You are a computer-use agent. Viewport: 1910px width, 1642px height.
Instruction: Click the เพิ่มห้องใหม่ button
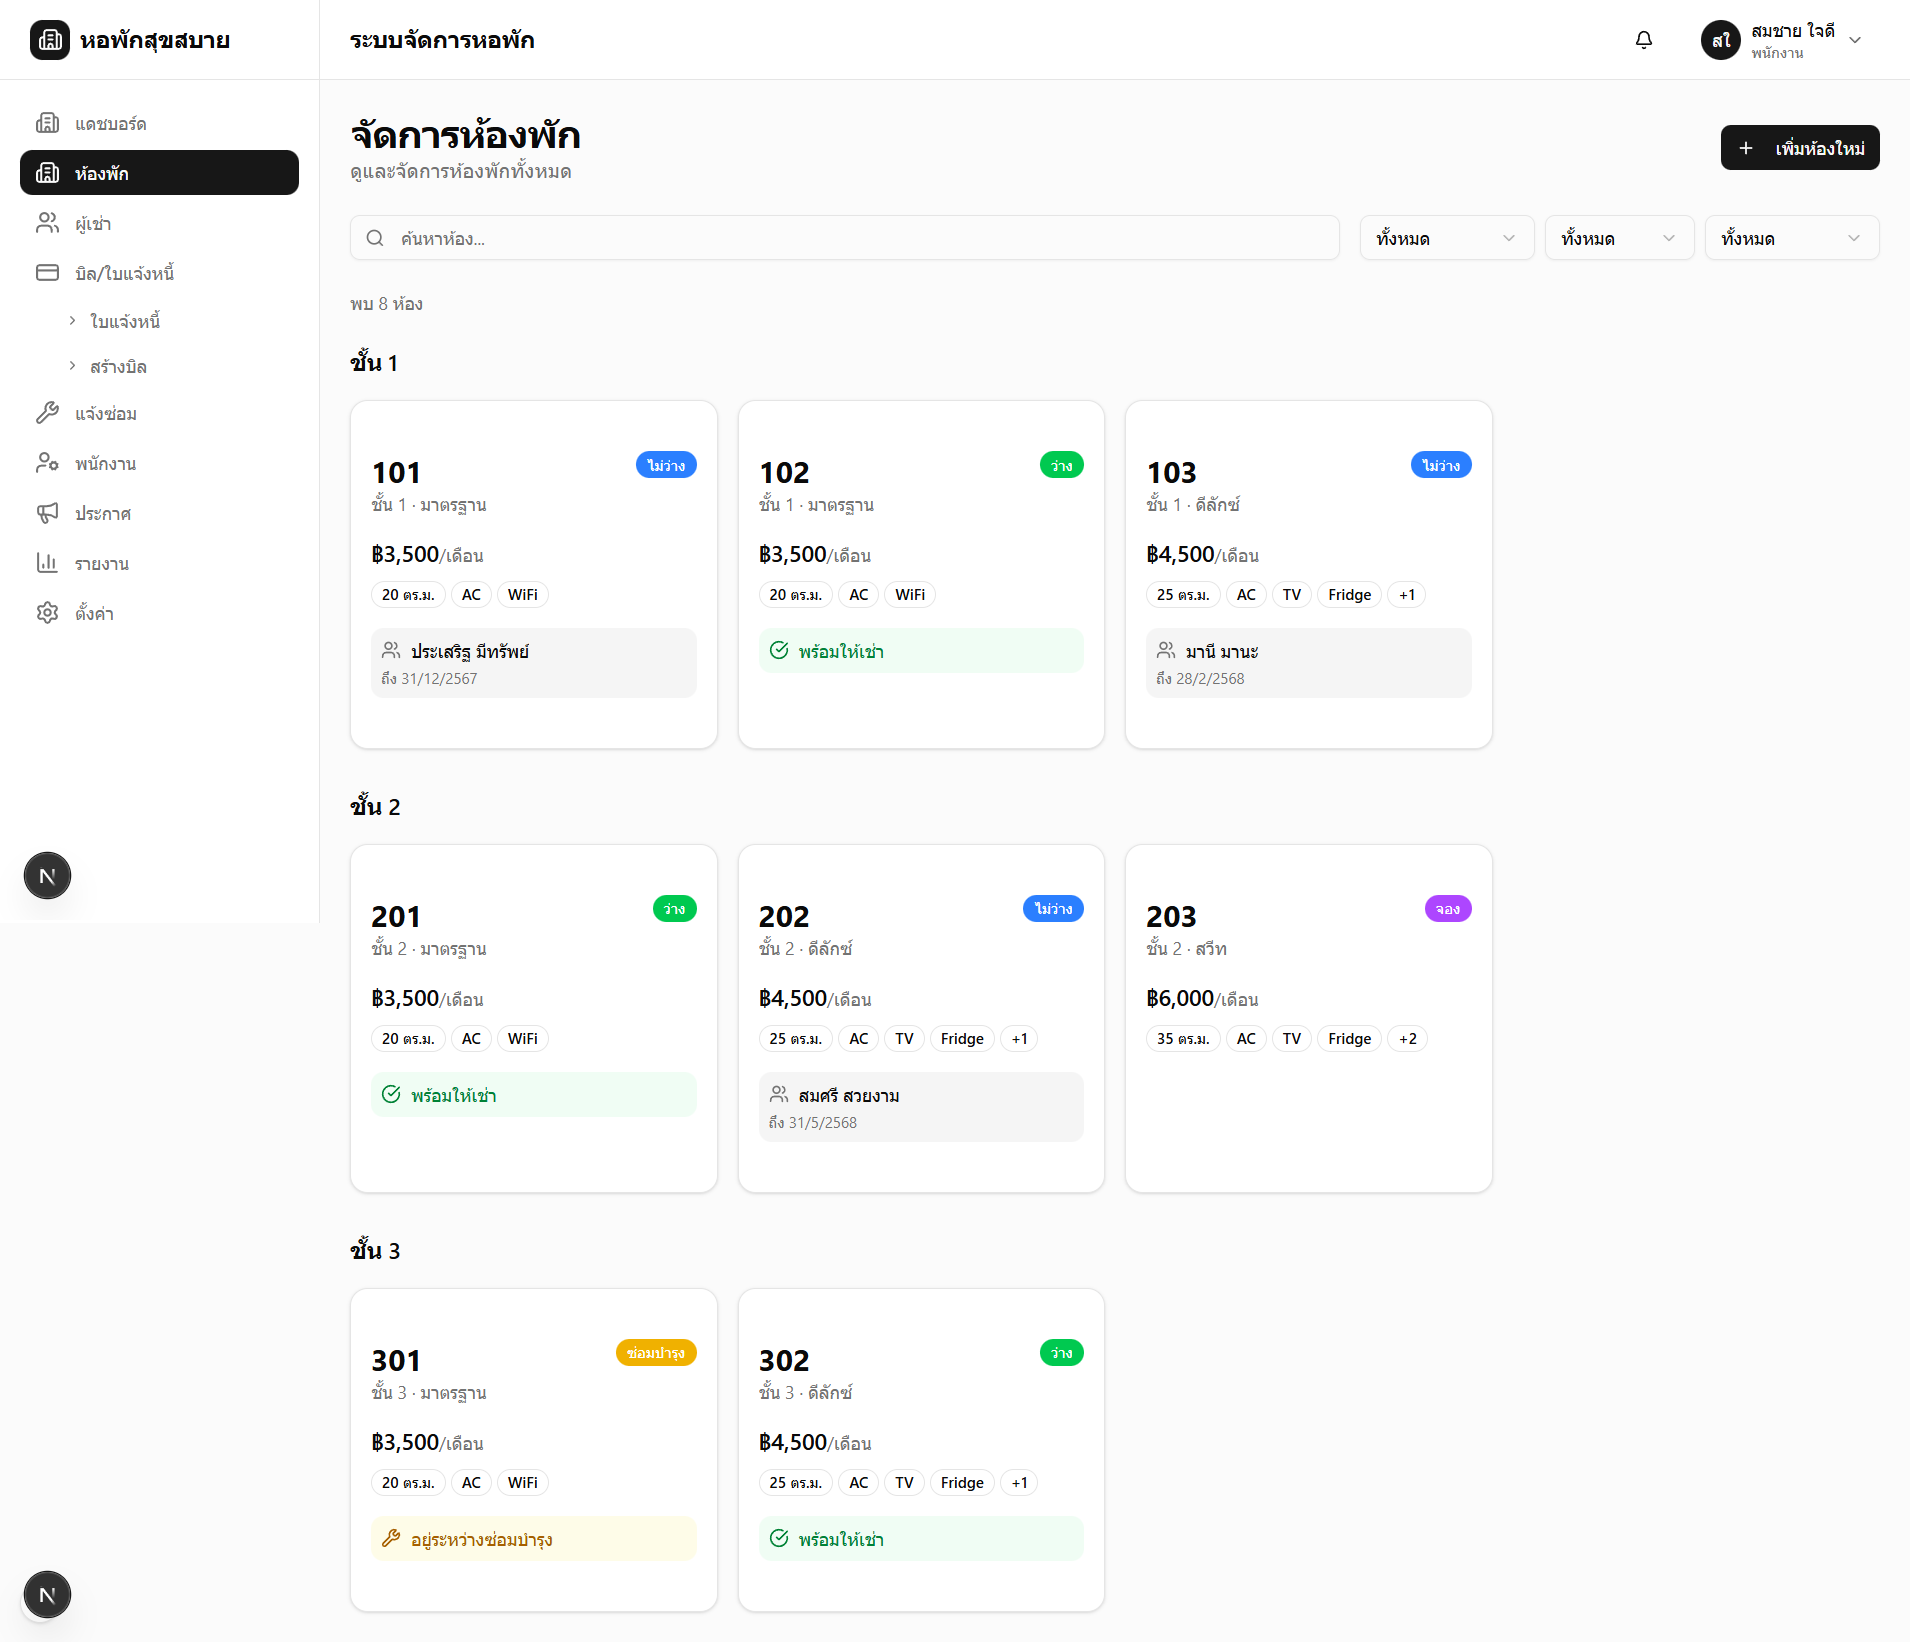tap(1800, 148)
